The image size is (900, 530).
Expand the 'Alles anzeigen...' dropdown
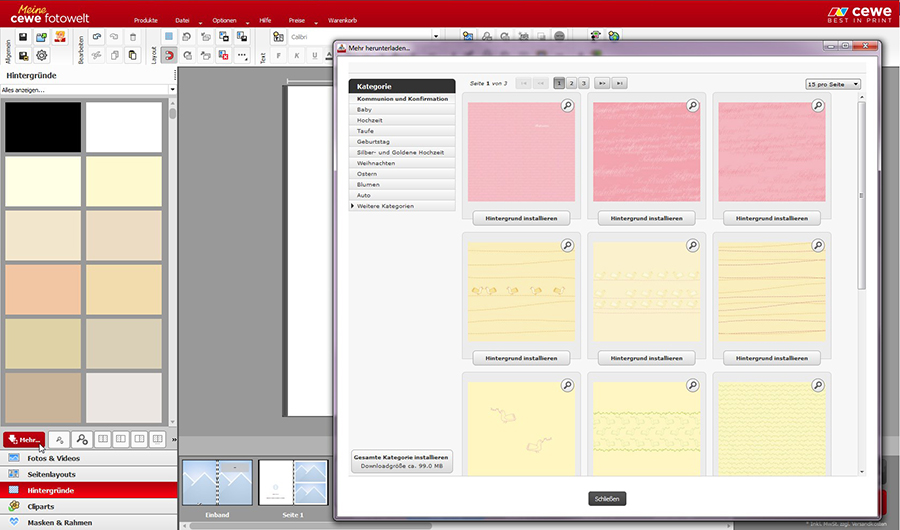tap(88, 89)
